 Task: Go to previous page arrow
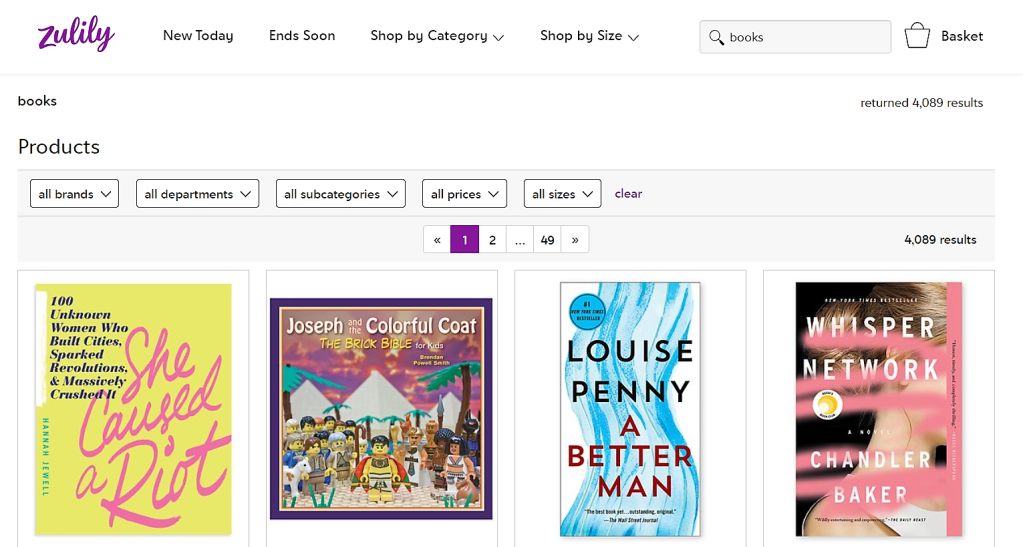[437, 240]
